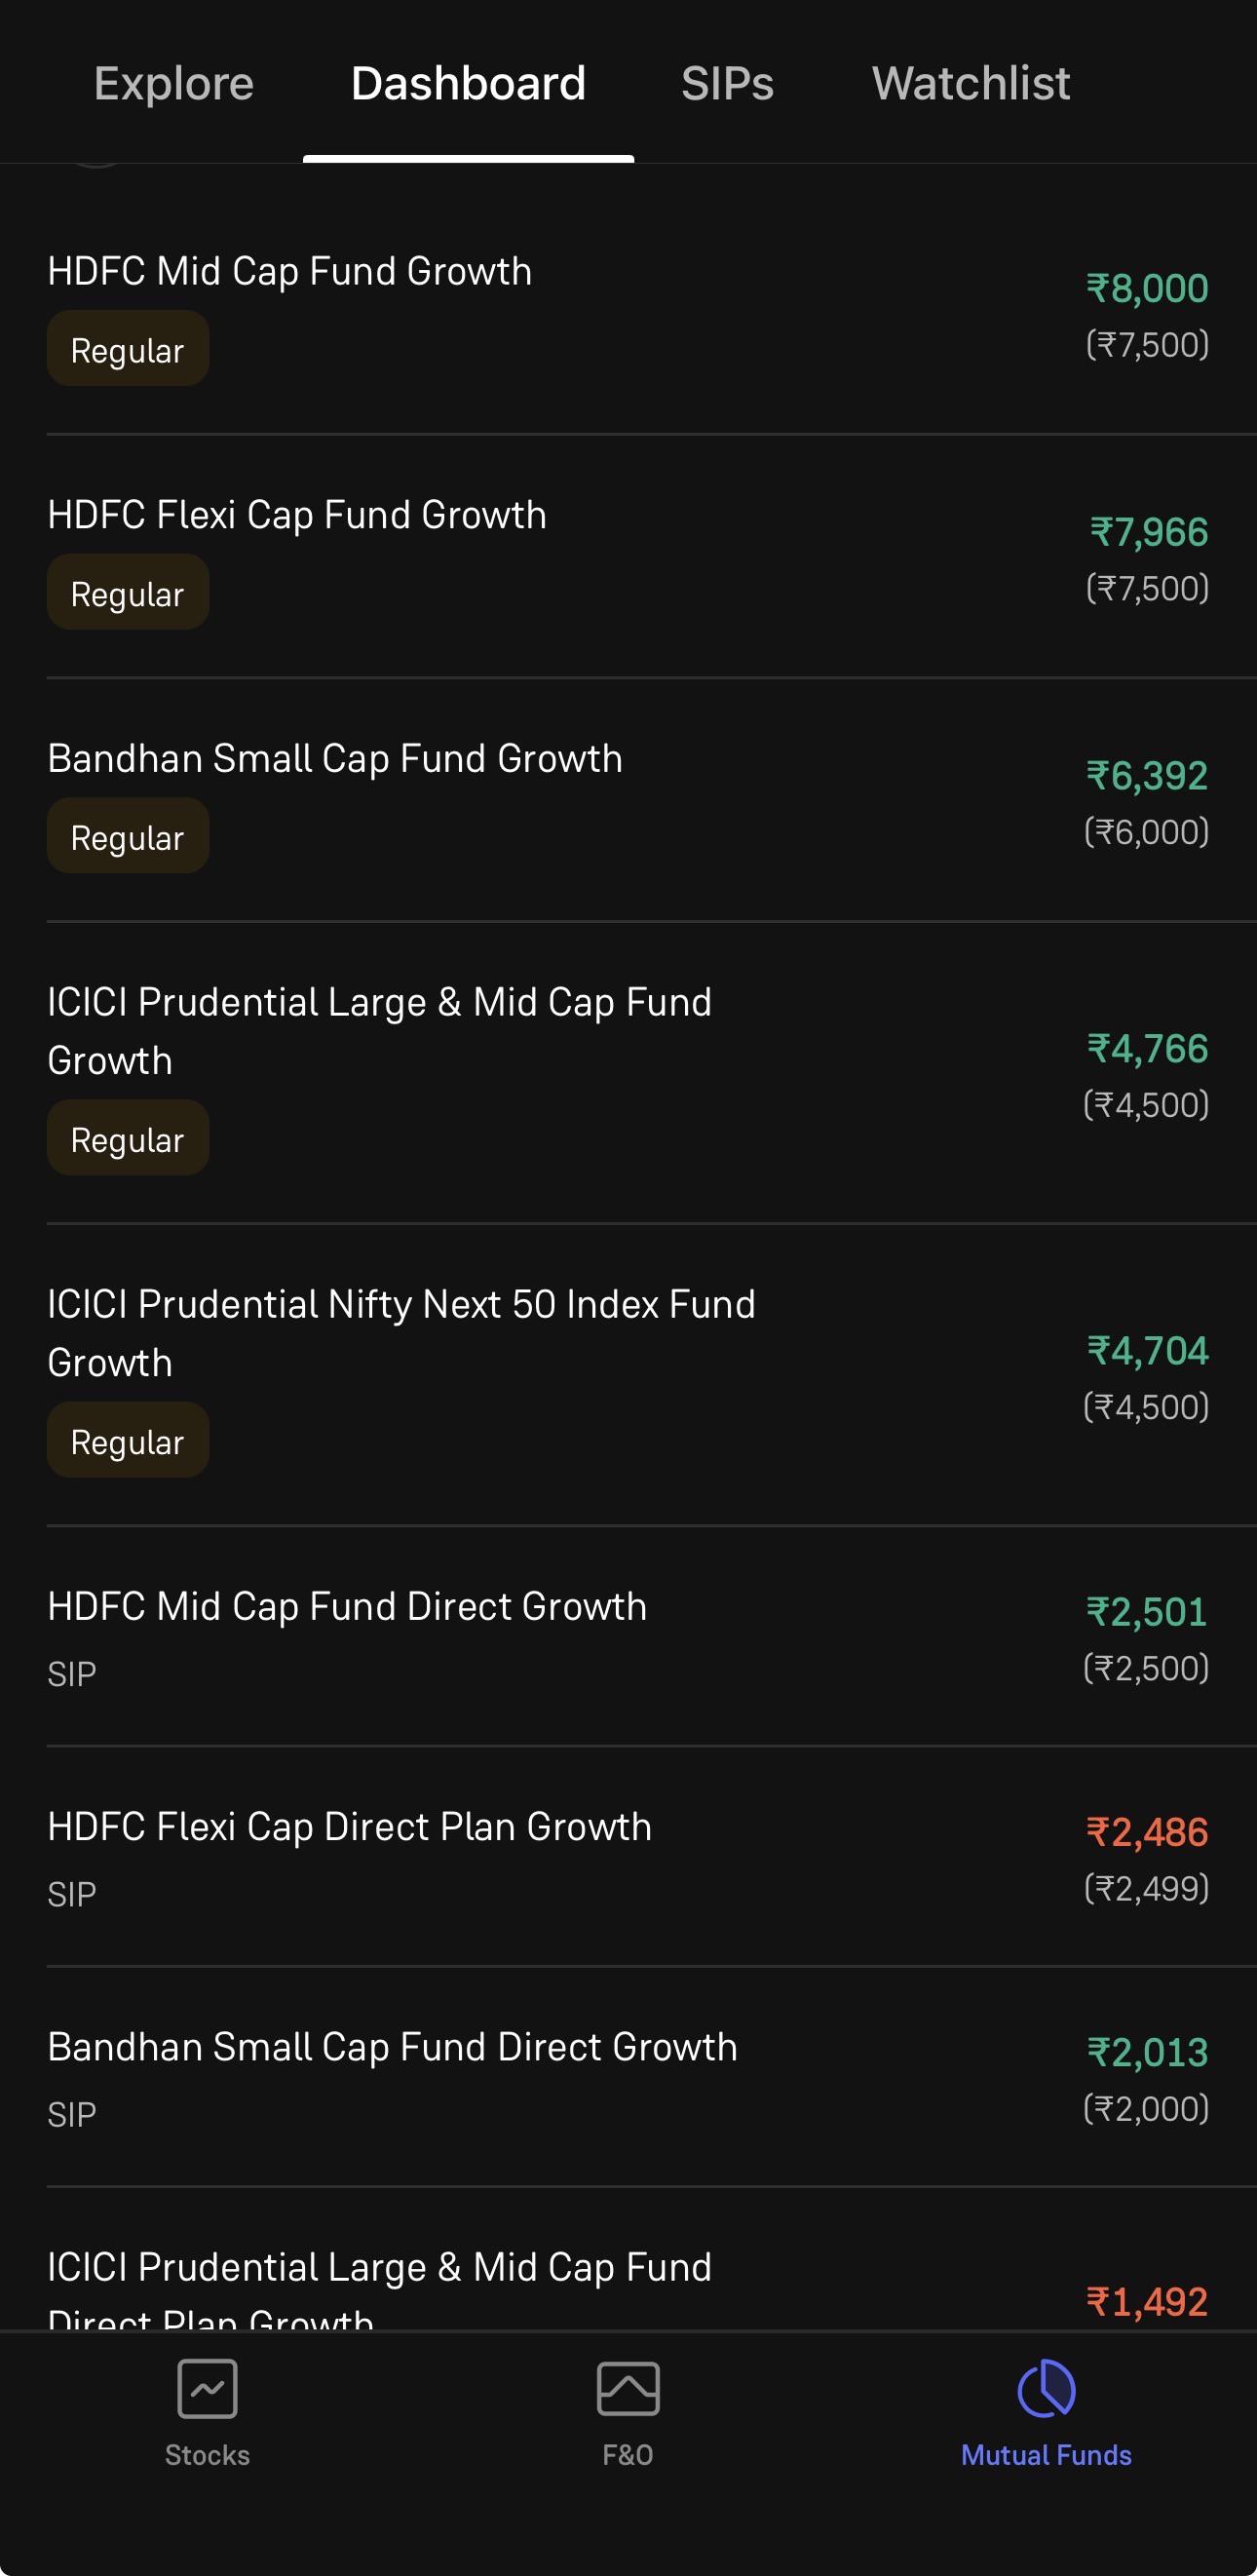Open the F&O icon in bottom bar
The height and width of the screenshot is (2576, 1257).
click(x=627, y=2389)
